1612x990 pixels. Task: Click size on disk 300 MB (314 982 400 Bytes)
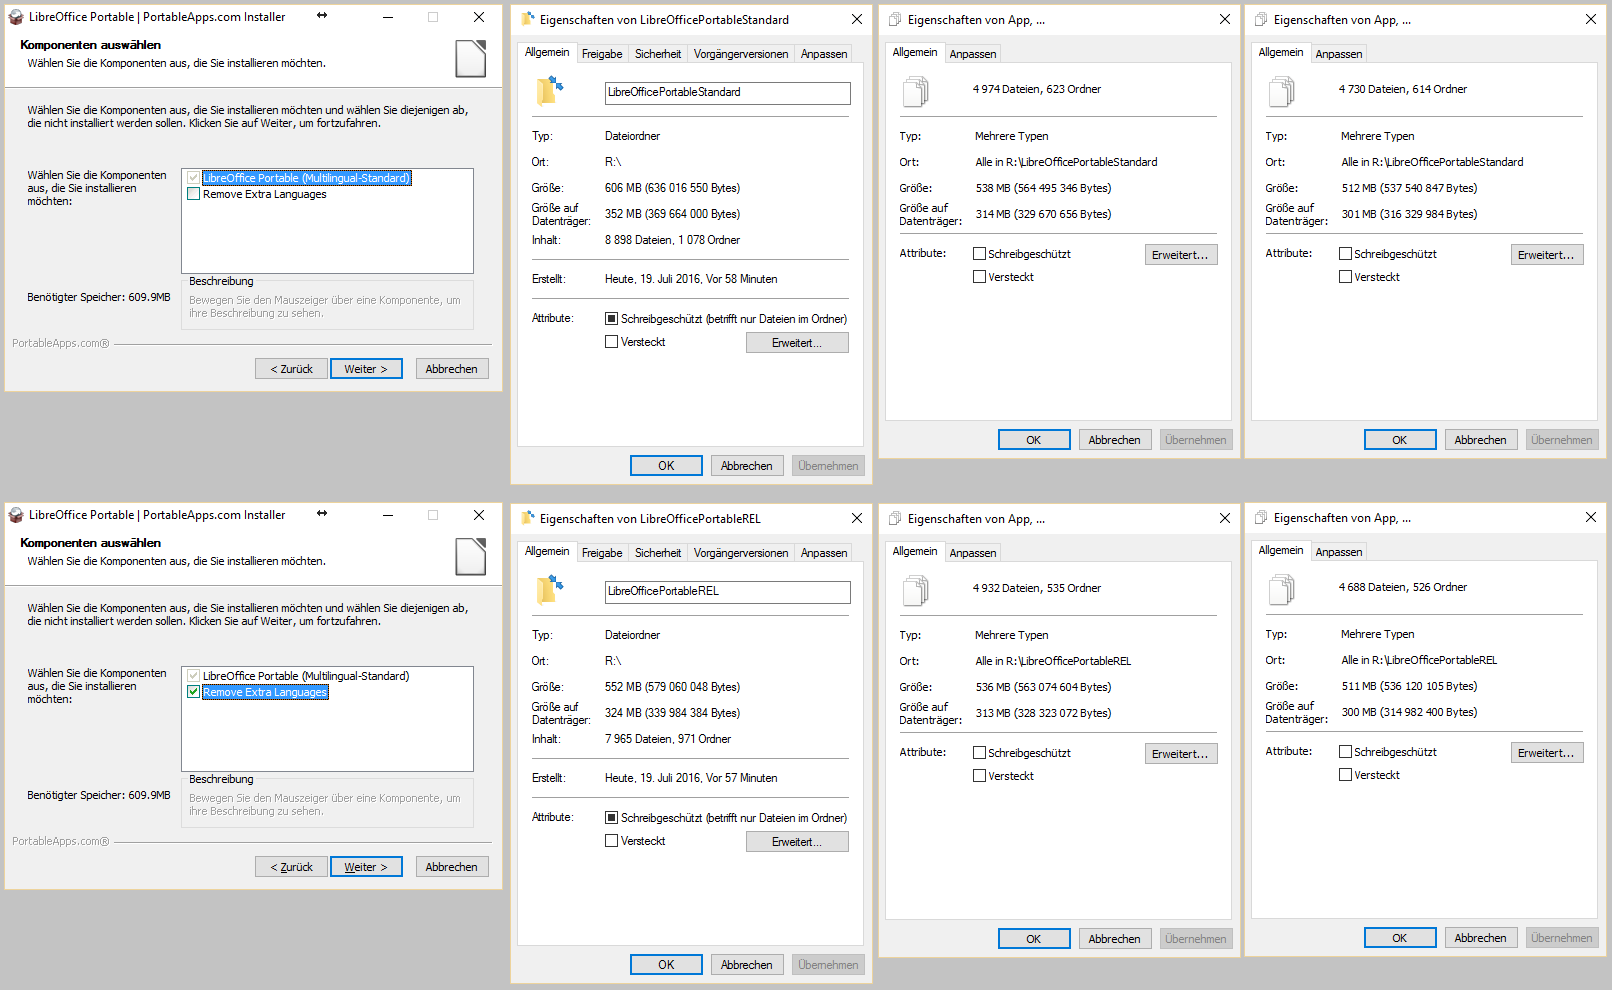coord(1409,712)
